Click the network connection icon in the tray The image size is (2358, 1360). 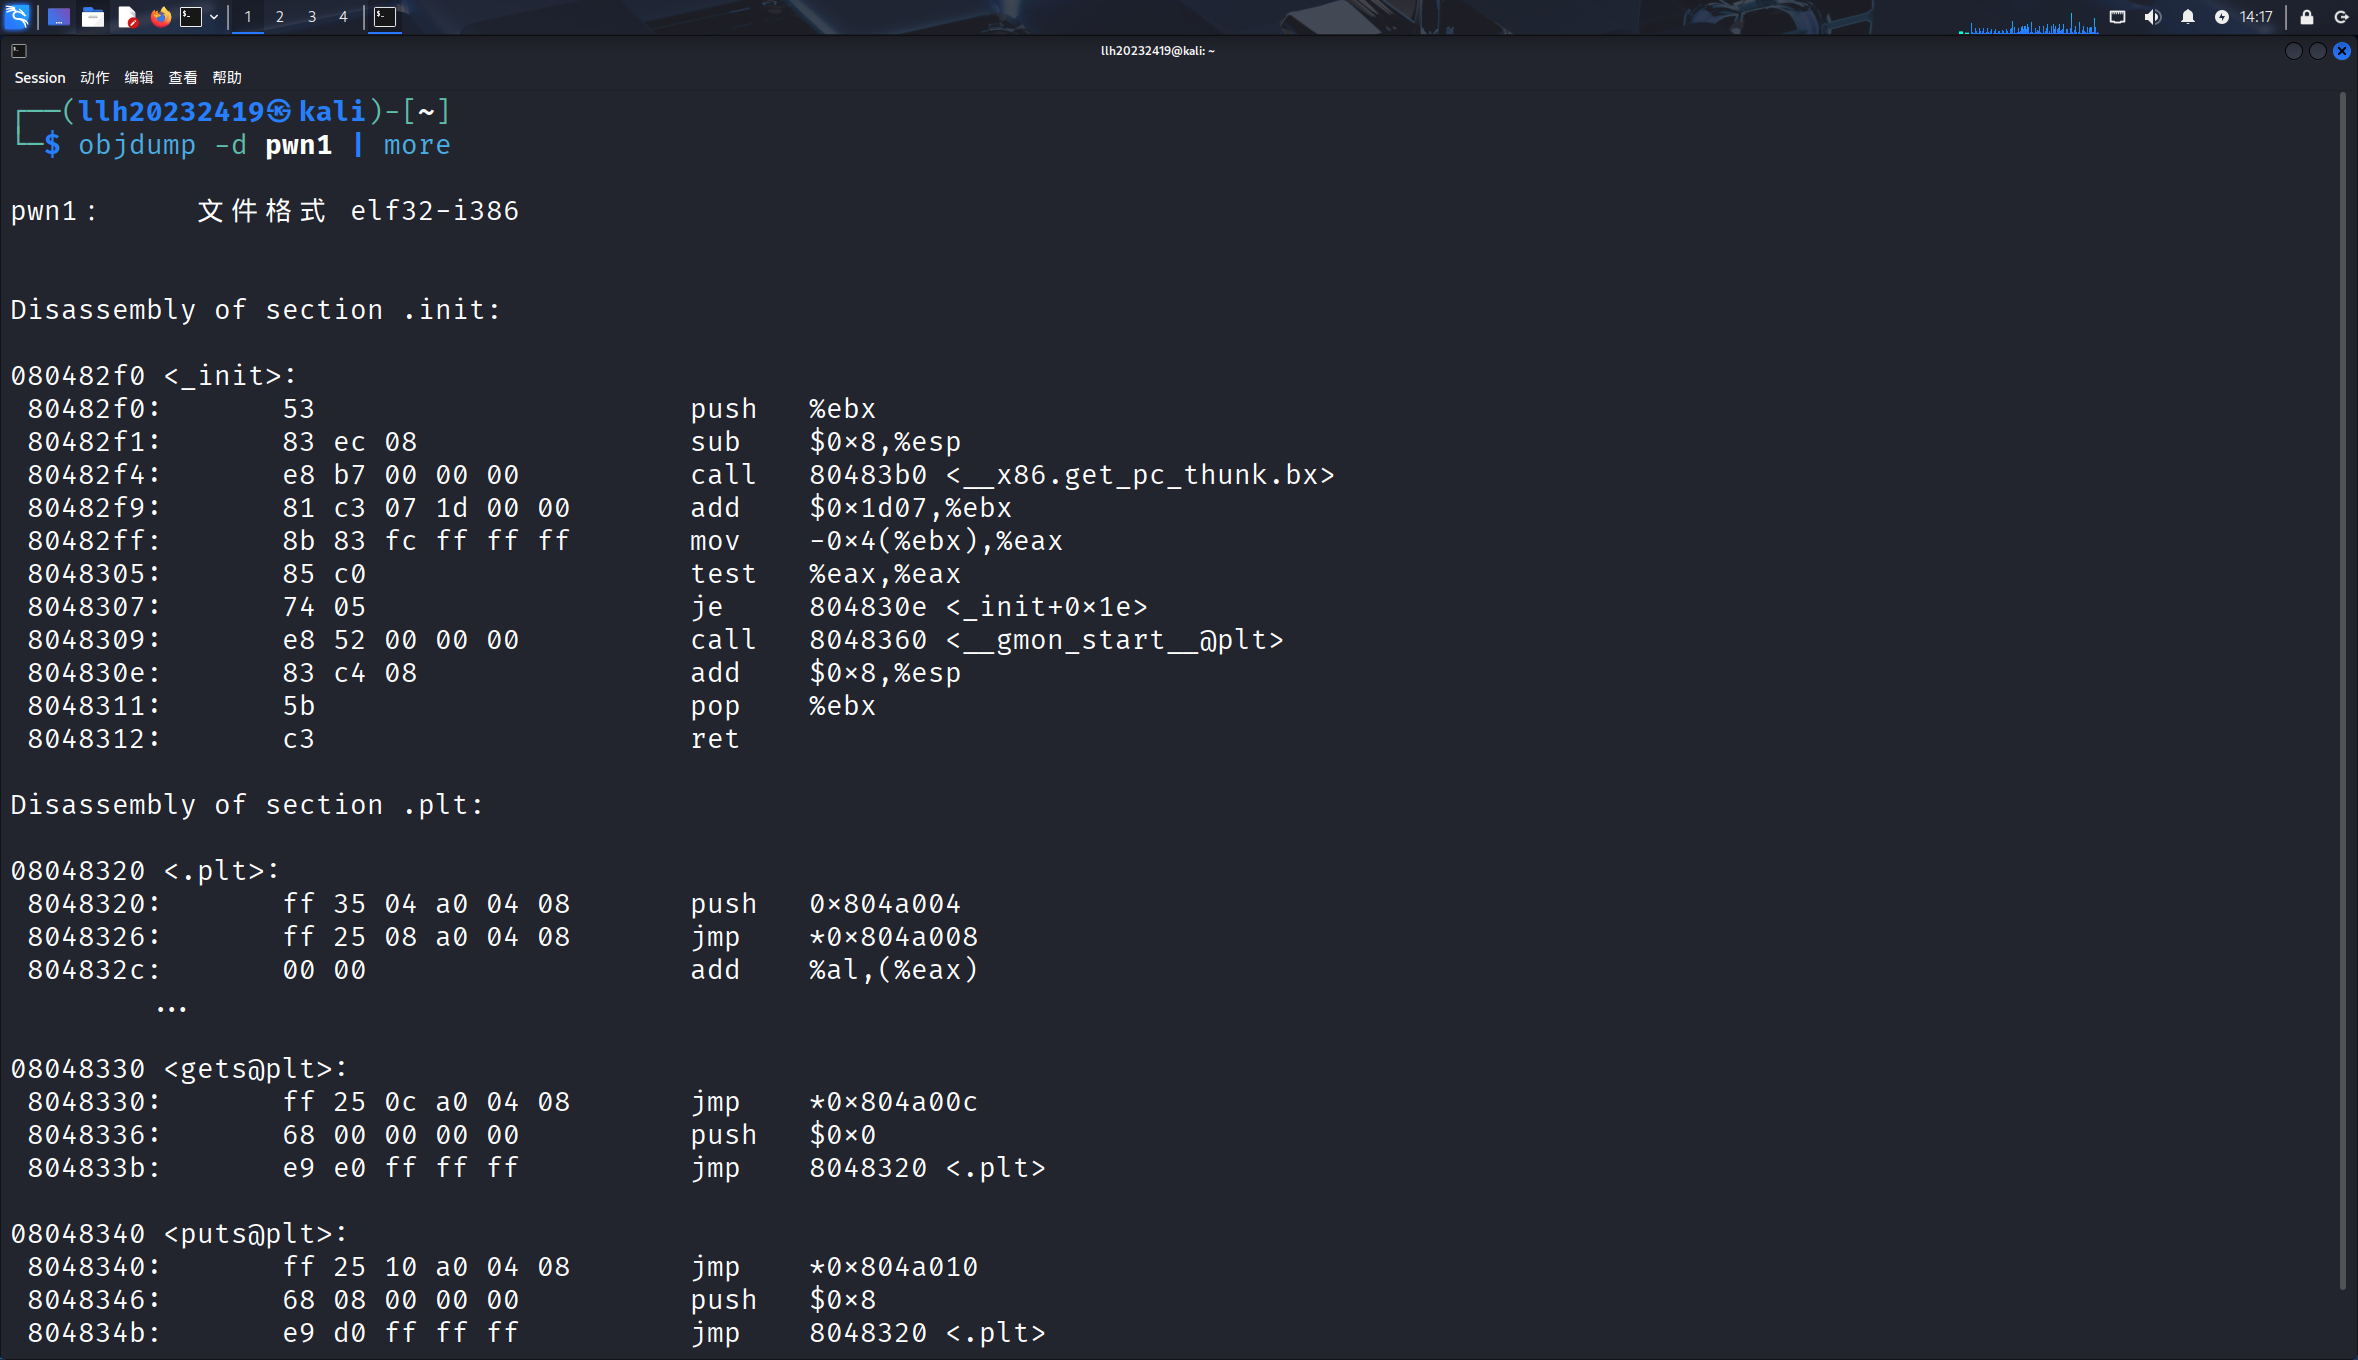click(2117, 17)
